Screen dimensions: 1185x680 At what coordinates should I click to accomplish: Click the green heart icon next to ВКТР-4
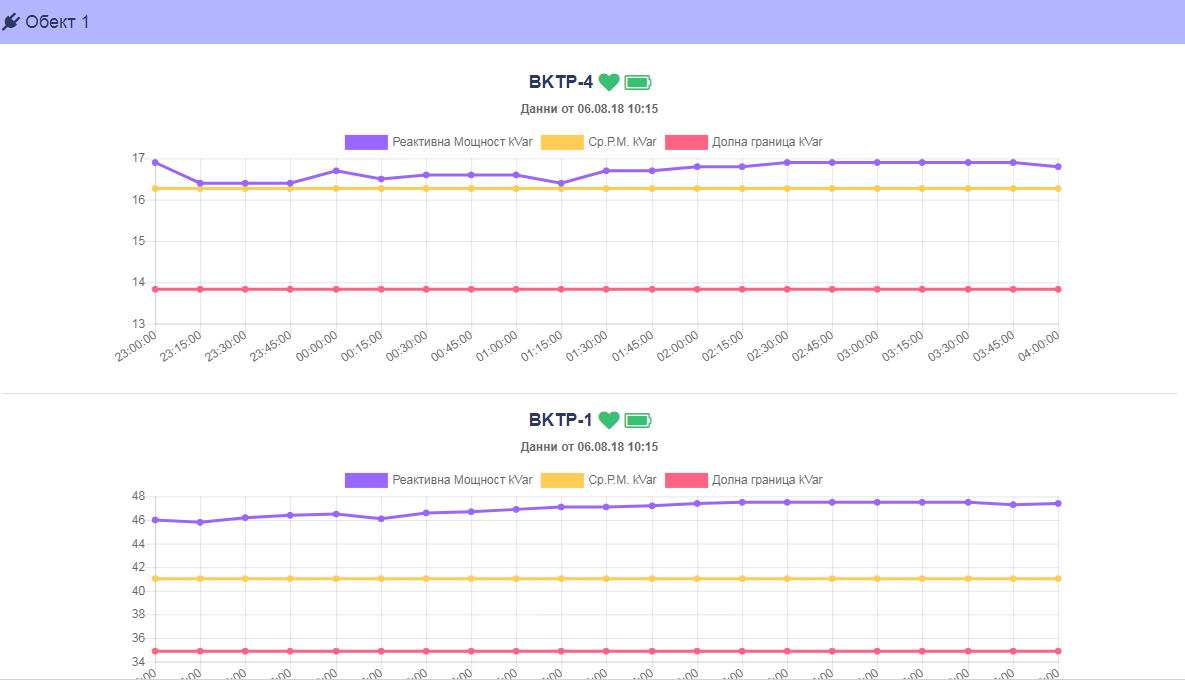608,82
